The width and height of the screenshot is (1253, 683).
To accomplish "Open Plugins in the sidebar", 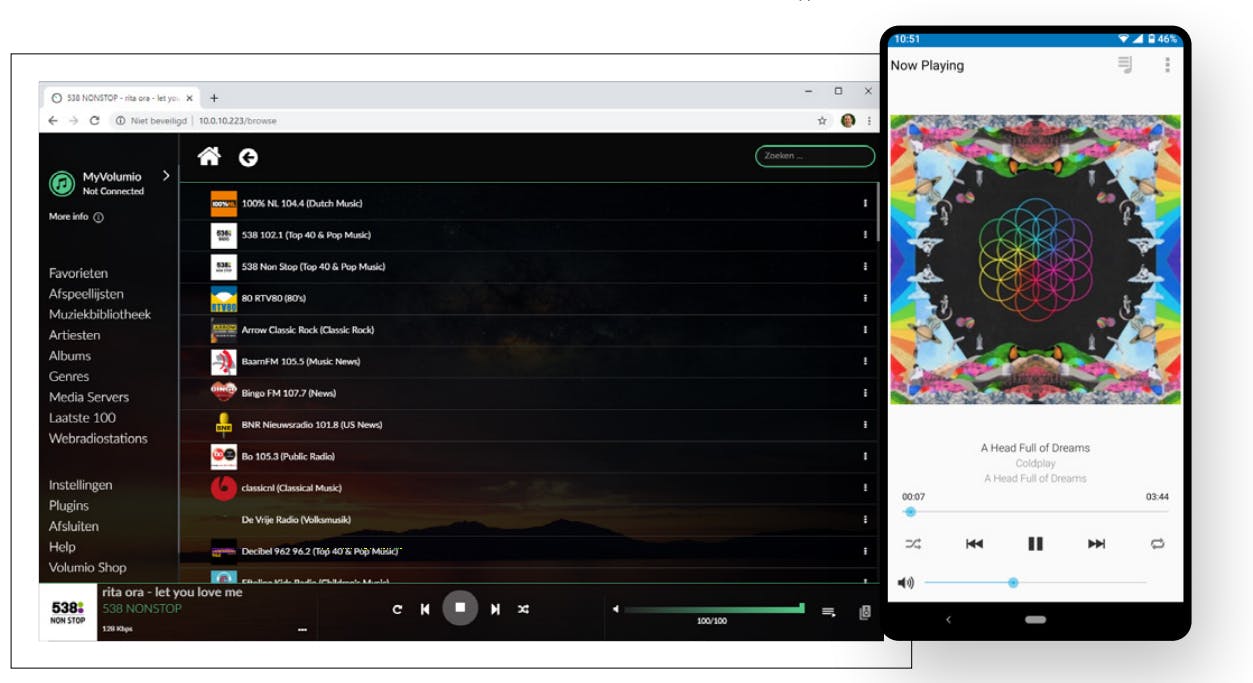I will (69, 506).
